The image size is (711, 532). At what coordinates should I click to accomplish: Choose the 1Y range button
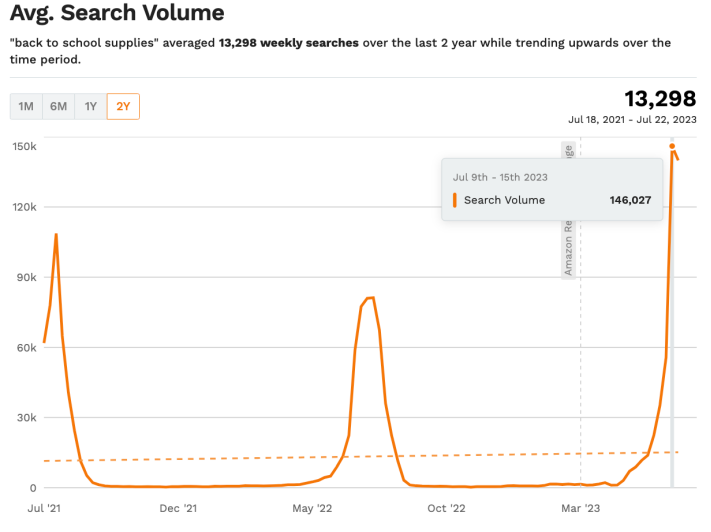(x=90, y=106)
